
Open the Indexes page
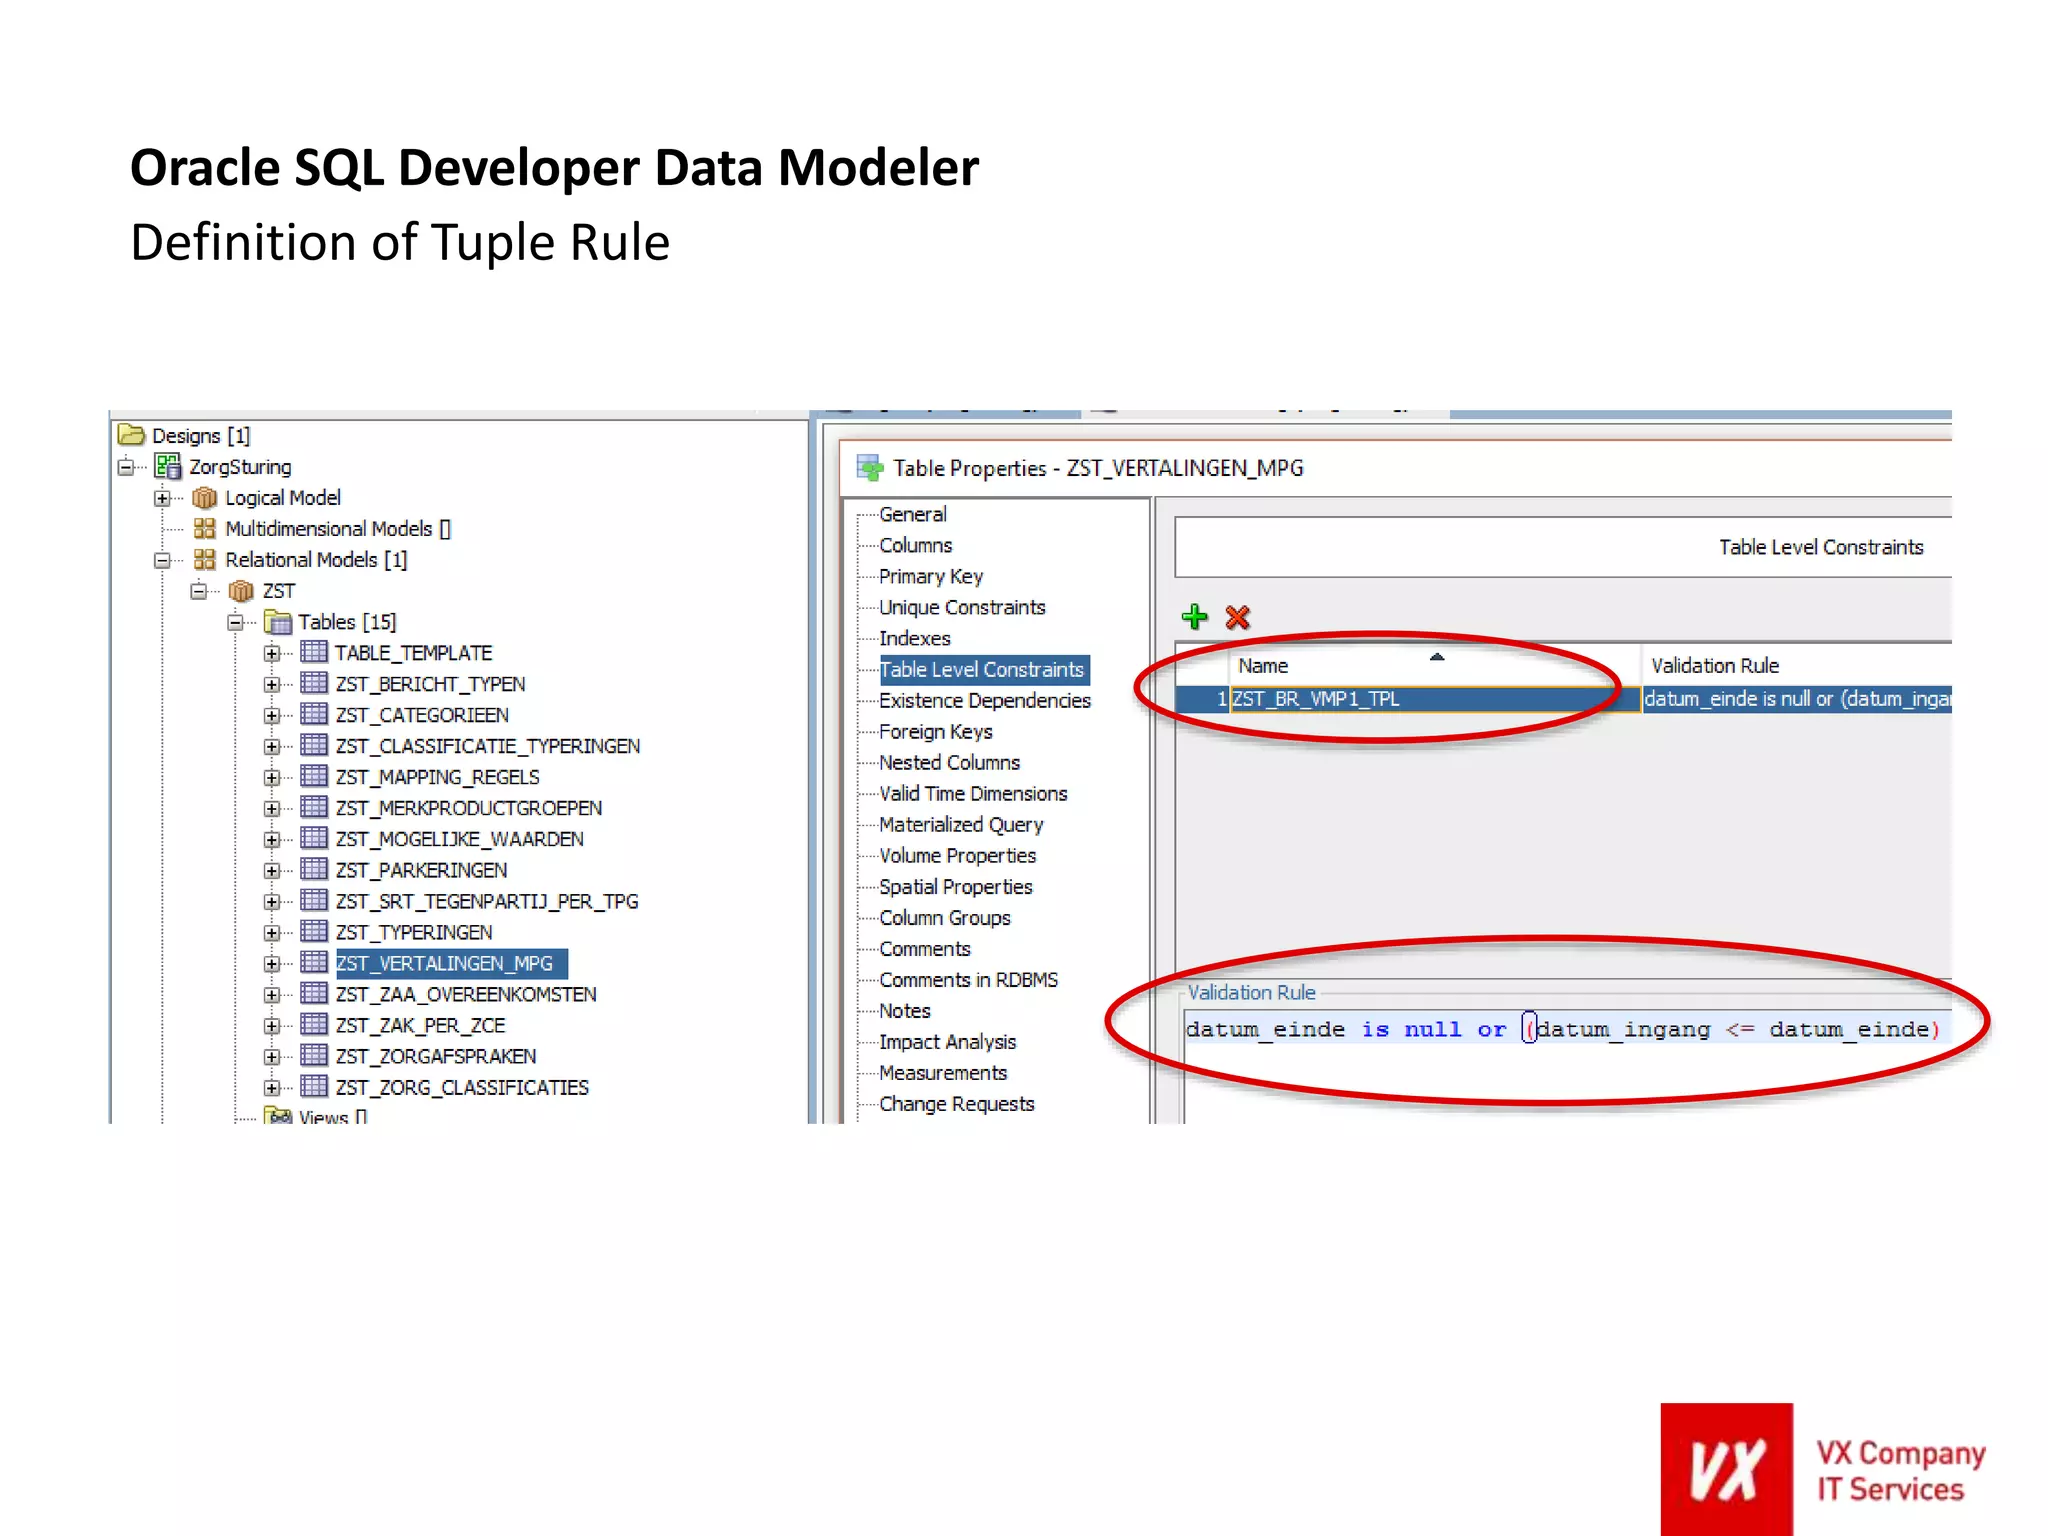point(914,638)
